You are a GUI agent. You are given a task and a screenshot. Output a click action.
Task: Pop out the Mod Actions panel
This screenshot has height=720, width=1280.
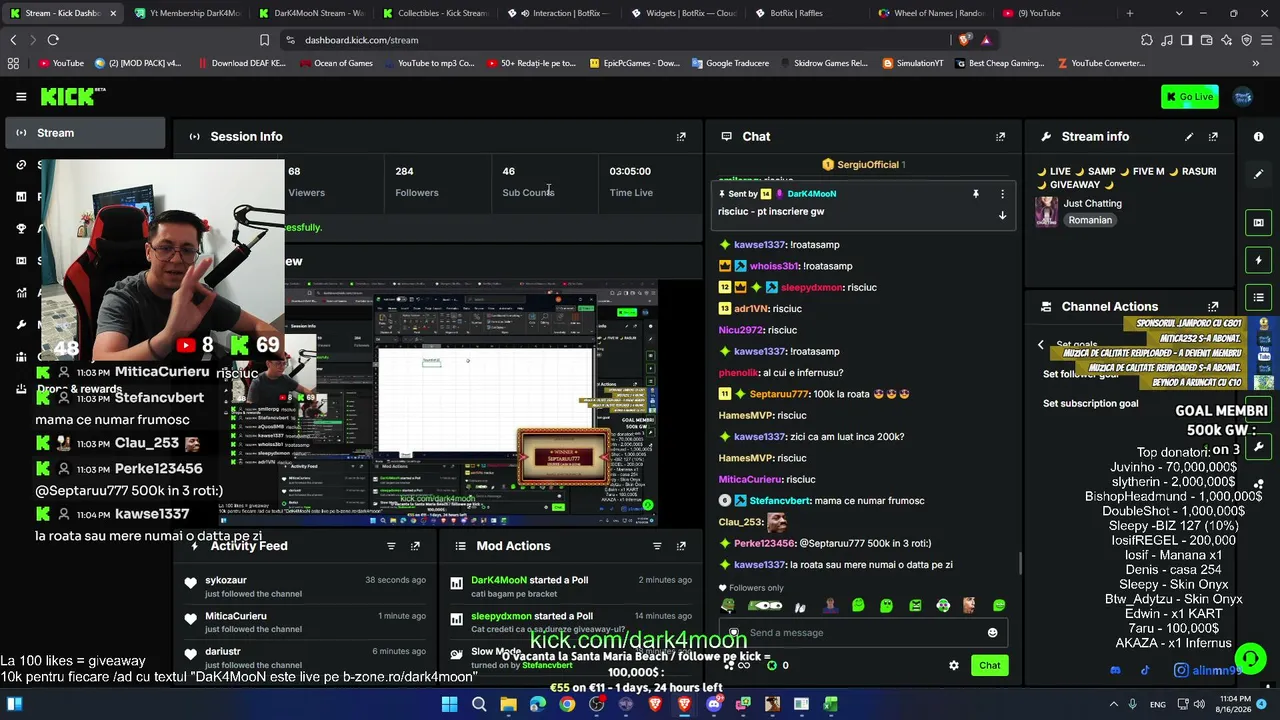click(681, 546)
